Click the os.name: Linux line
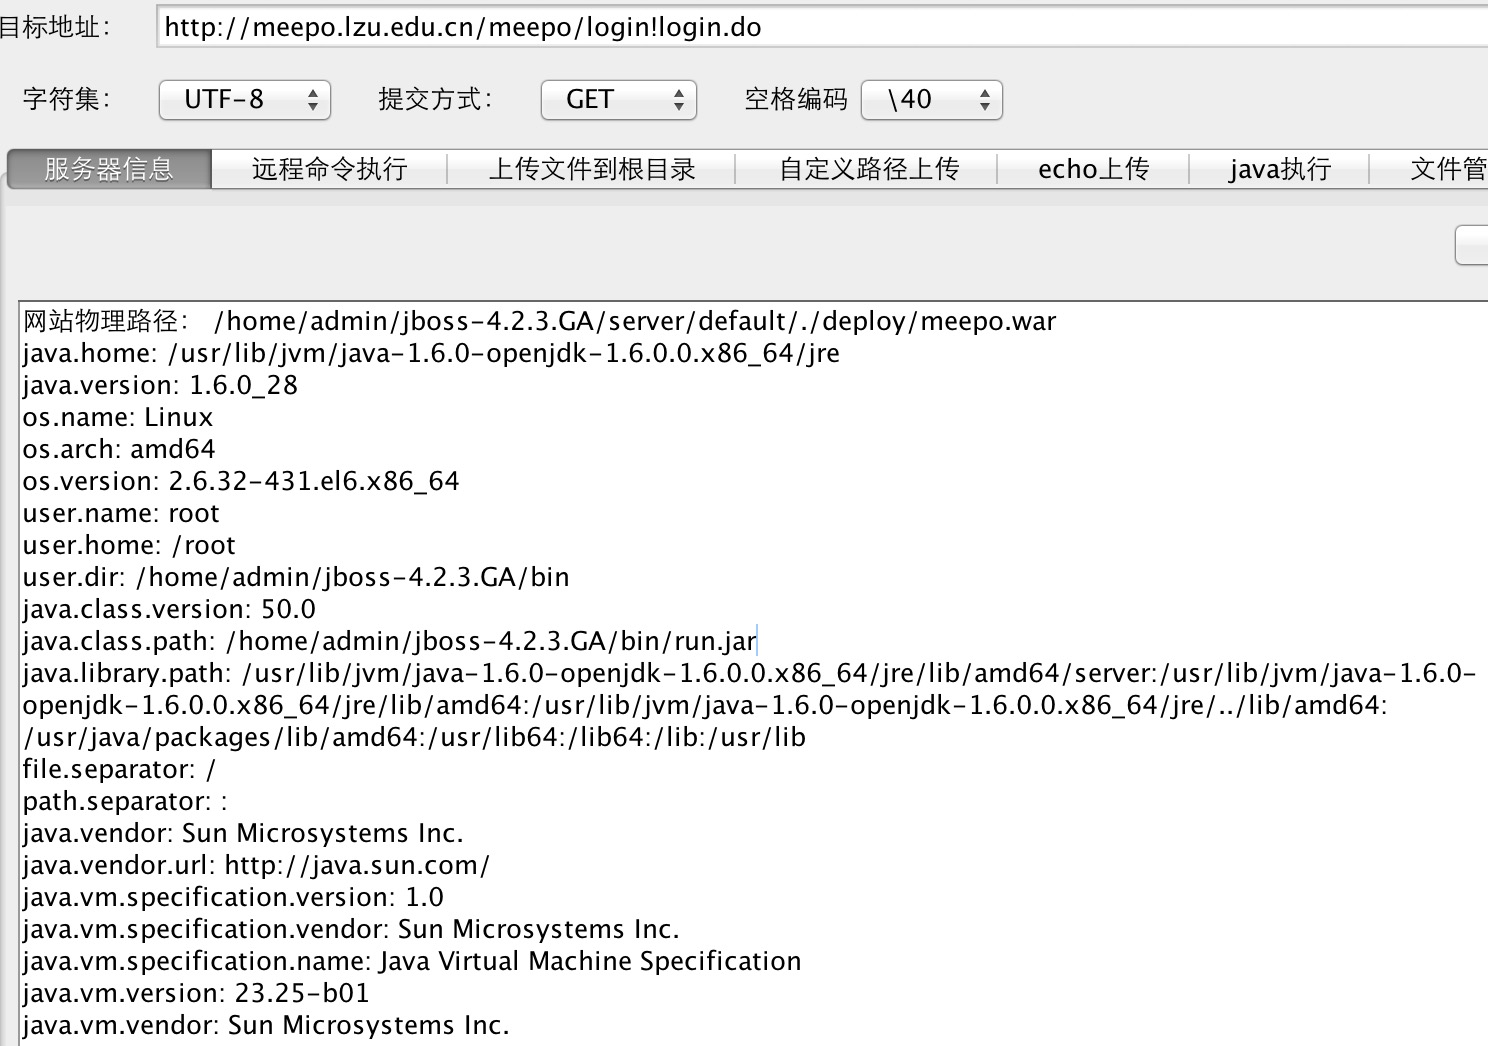This screenshot has width=1488, height=1046. click(118, 417)
